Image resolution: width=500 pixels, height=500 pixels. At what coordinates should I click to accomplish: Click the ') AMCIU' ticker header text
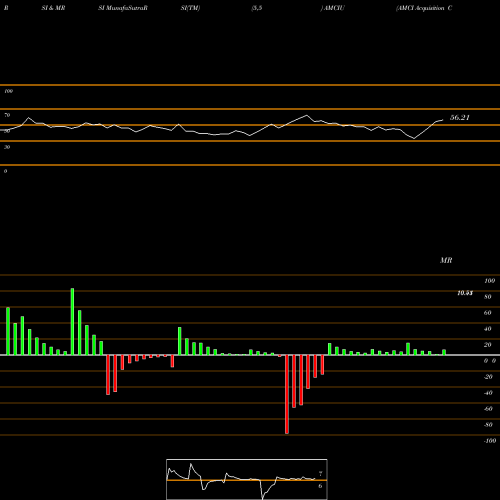pos(332,8)
